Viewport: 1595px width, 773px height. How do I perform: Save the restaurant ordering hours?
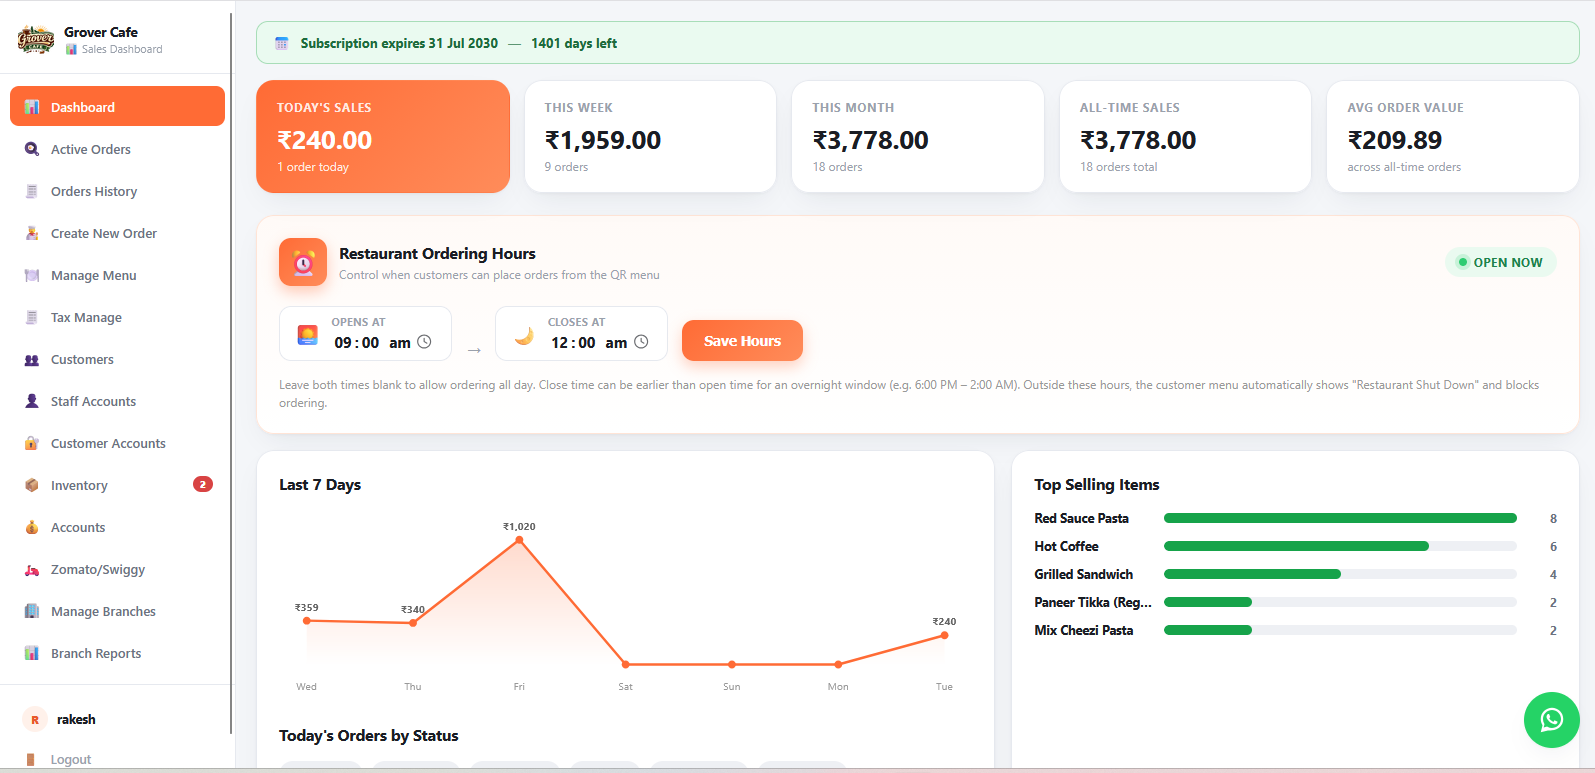tap(742, 341)
